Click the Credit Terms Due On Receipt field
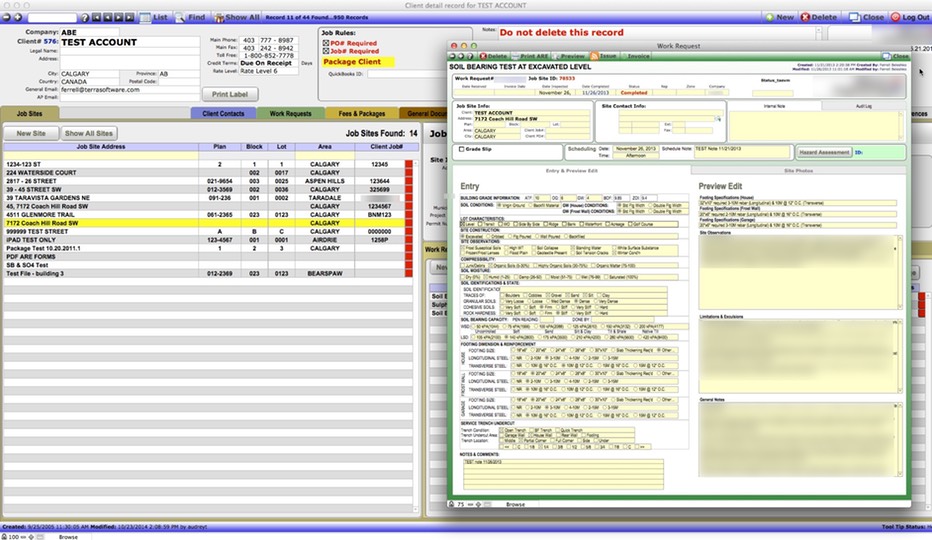Image resolution: width=932 pixels, height=540 pixels. pyautogui.click(x=269, y=63)
